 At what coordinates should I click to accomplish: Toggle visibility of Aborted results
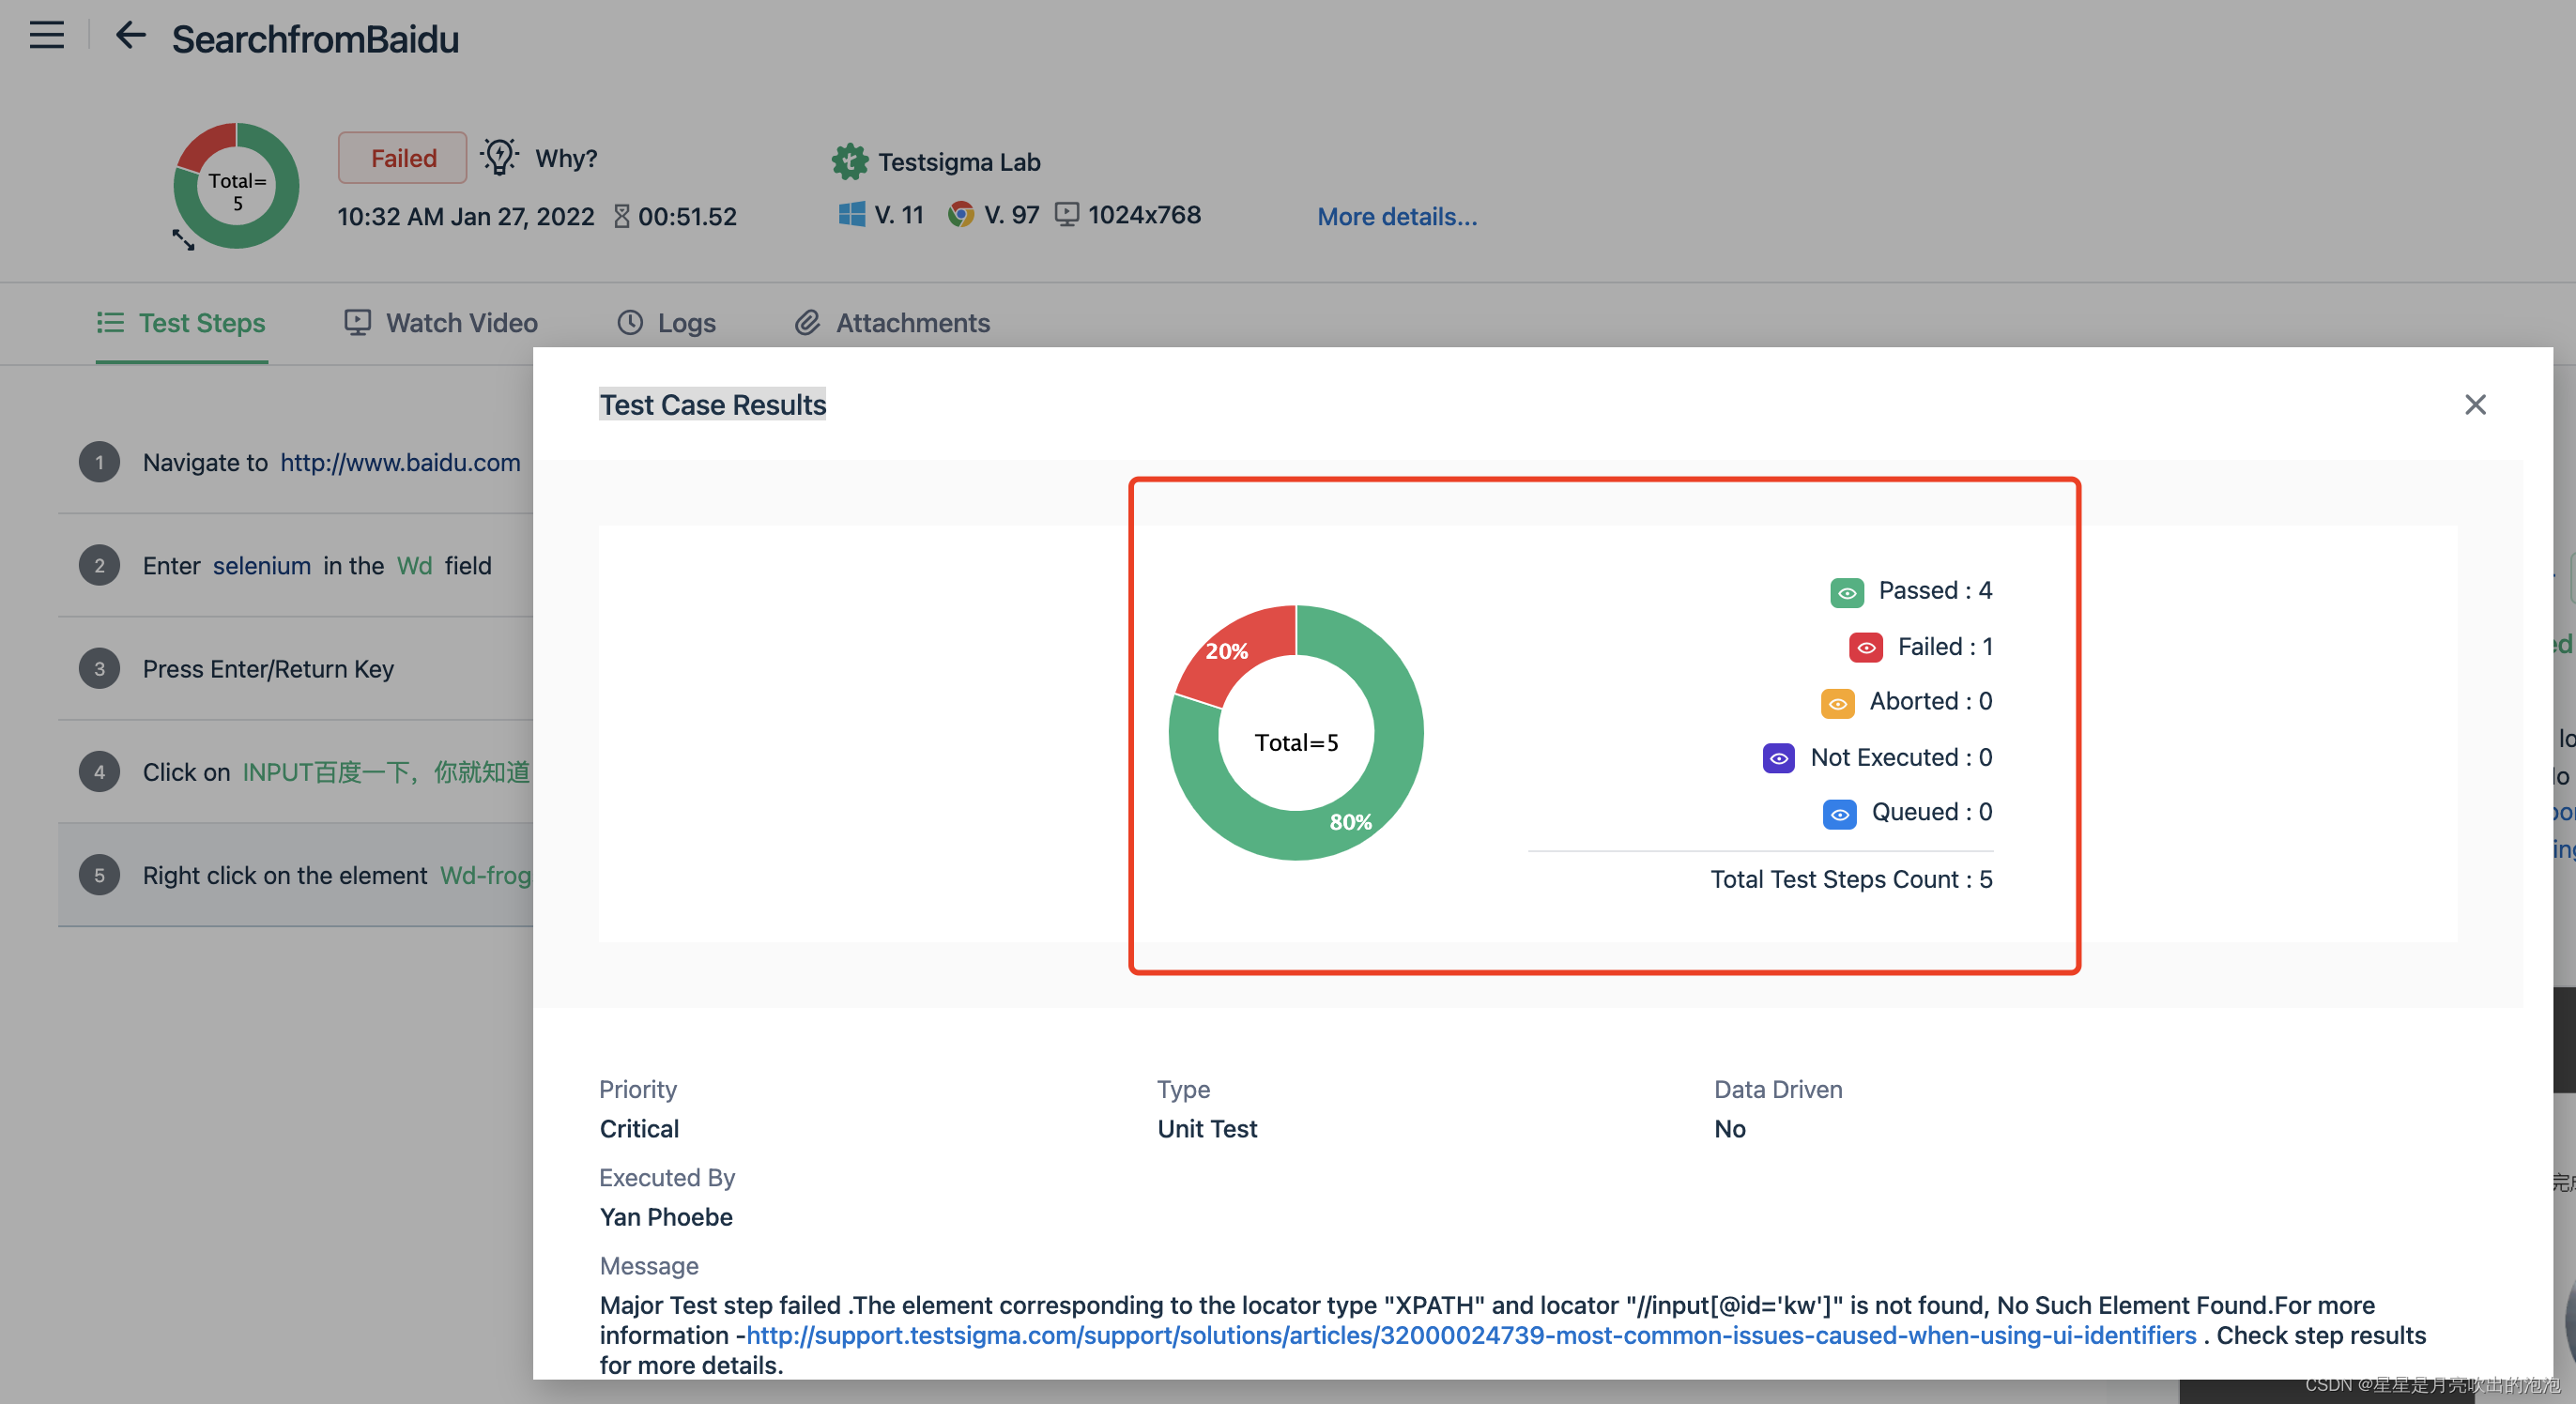(x=1837, y=703)
